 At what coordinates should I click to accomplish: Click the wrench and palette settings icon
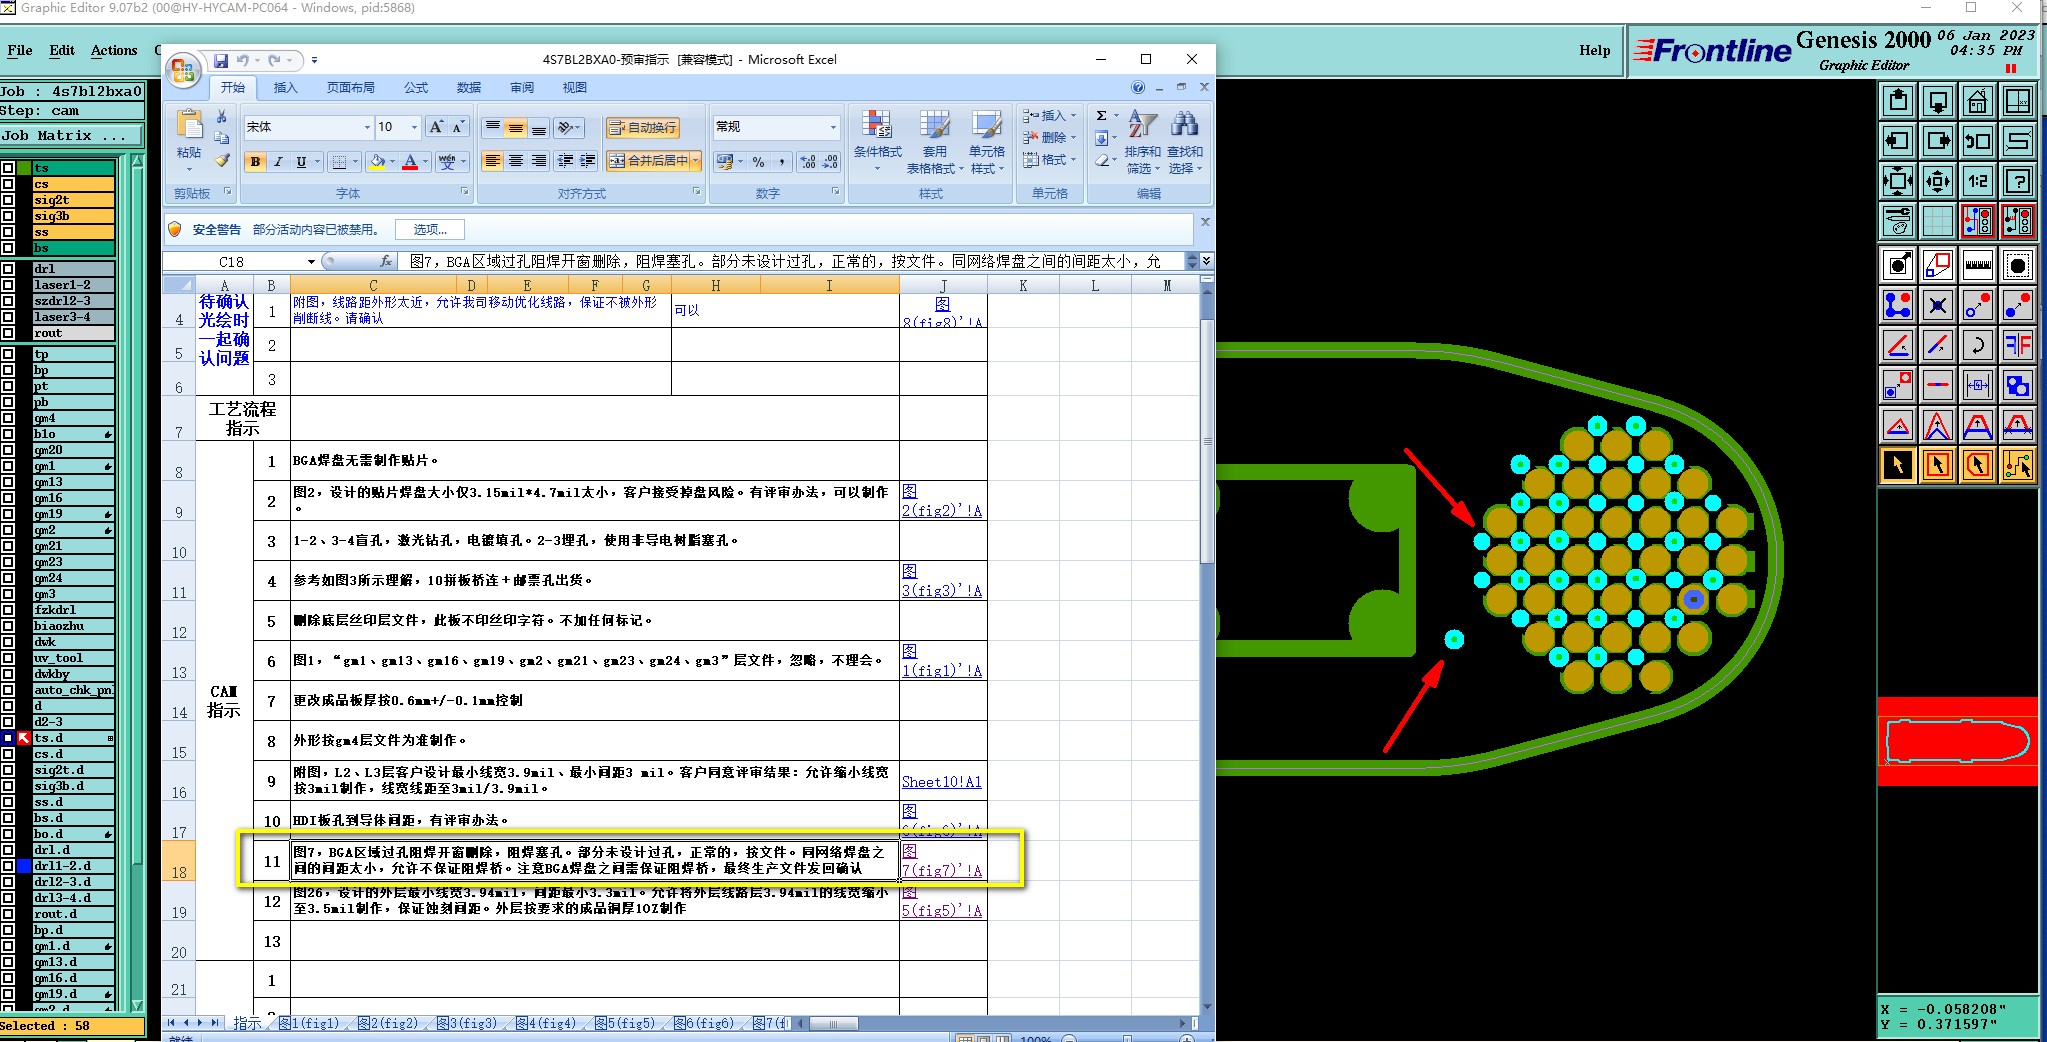(1897, 221)
